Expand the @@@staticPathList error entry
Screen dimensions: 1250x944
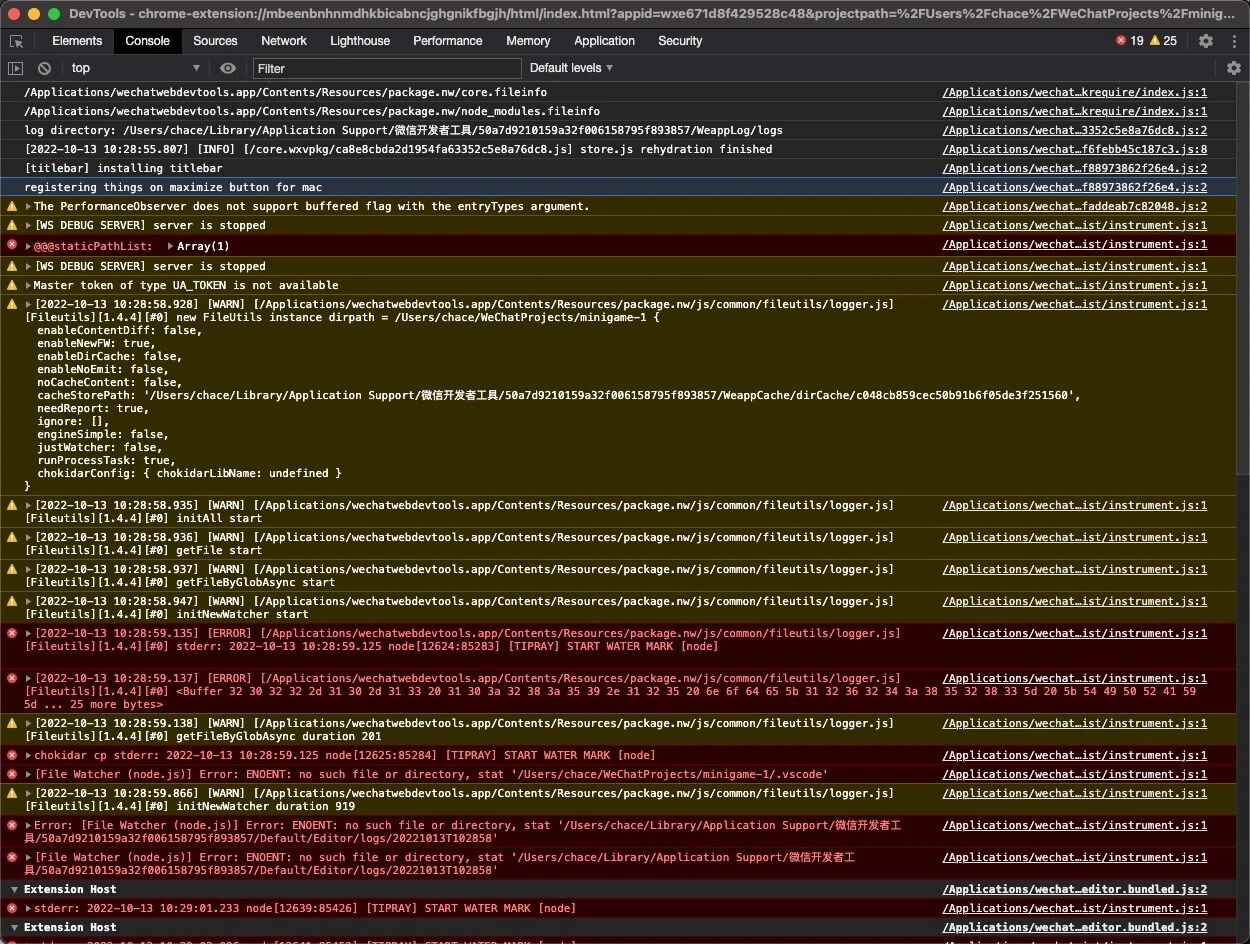(29, 247)
